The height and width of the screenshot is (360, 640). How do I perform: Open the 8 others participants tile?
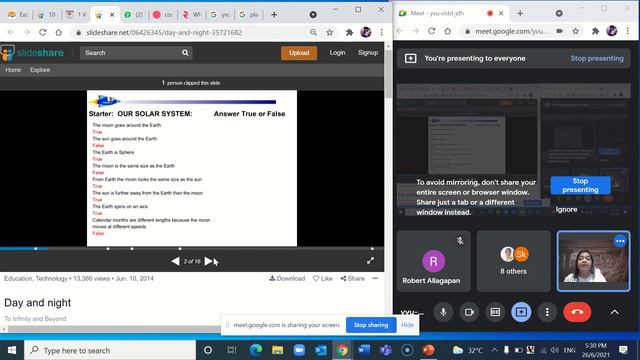click(x=513, y=261)
